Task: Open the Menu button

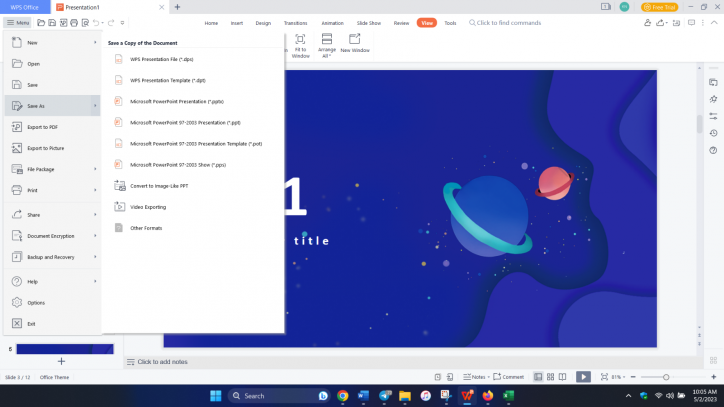Action: (18, 23)
